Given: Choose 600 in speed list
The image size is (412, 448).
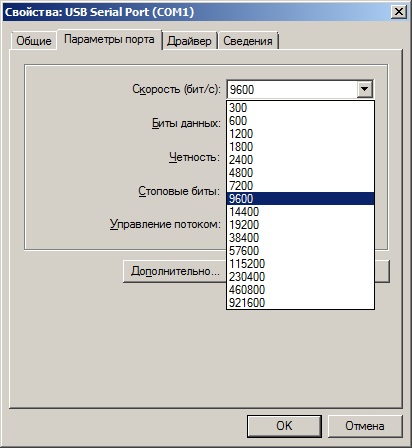Looking at the screenshot, I should point(300,121).
